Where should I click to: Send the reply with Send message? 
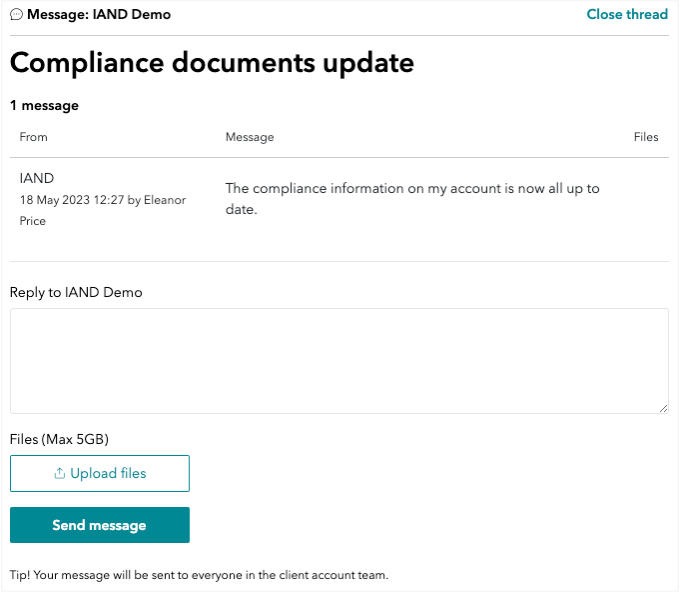100,525
